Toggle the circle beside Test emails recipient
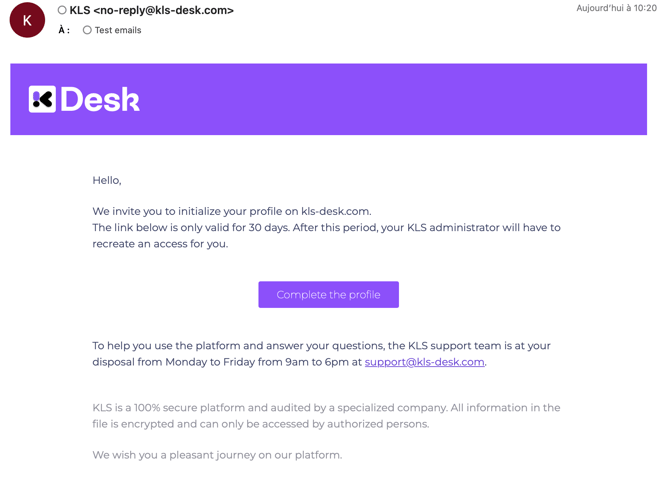This screenshot has height=477, width=670. click(x=87, y=30)
